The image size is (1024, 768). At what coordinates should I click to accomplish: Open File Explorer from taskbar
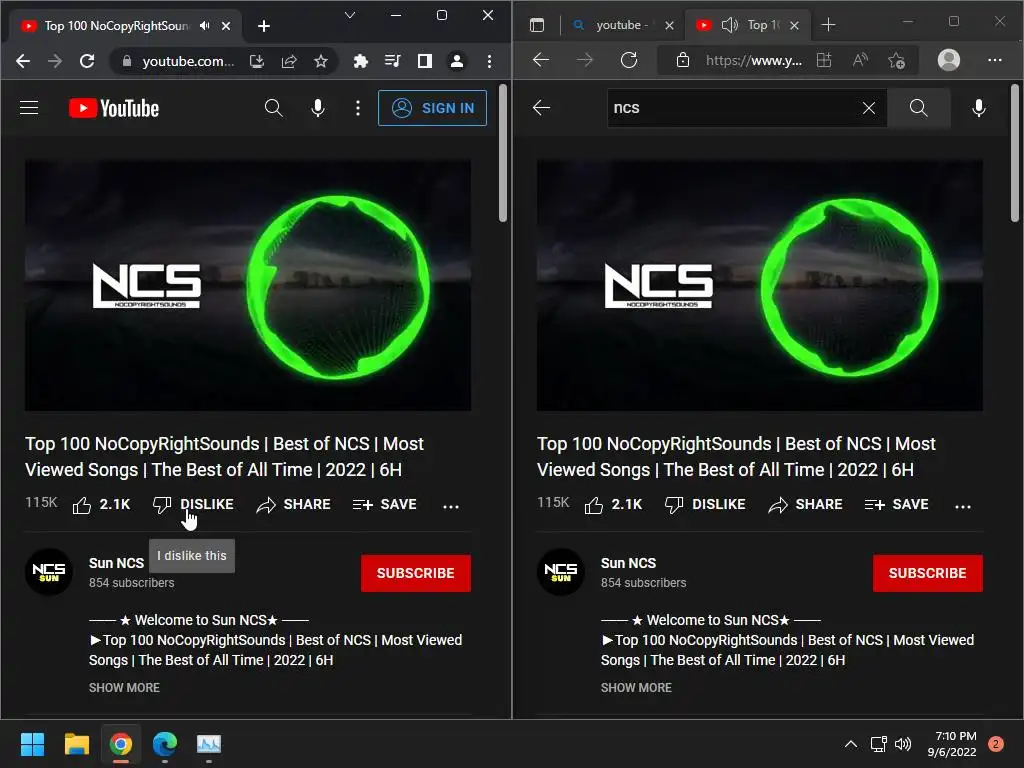point(76,744)
